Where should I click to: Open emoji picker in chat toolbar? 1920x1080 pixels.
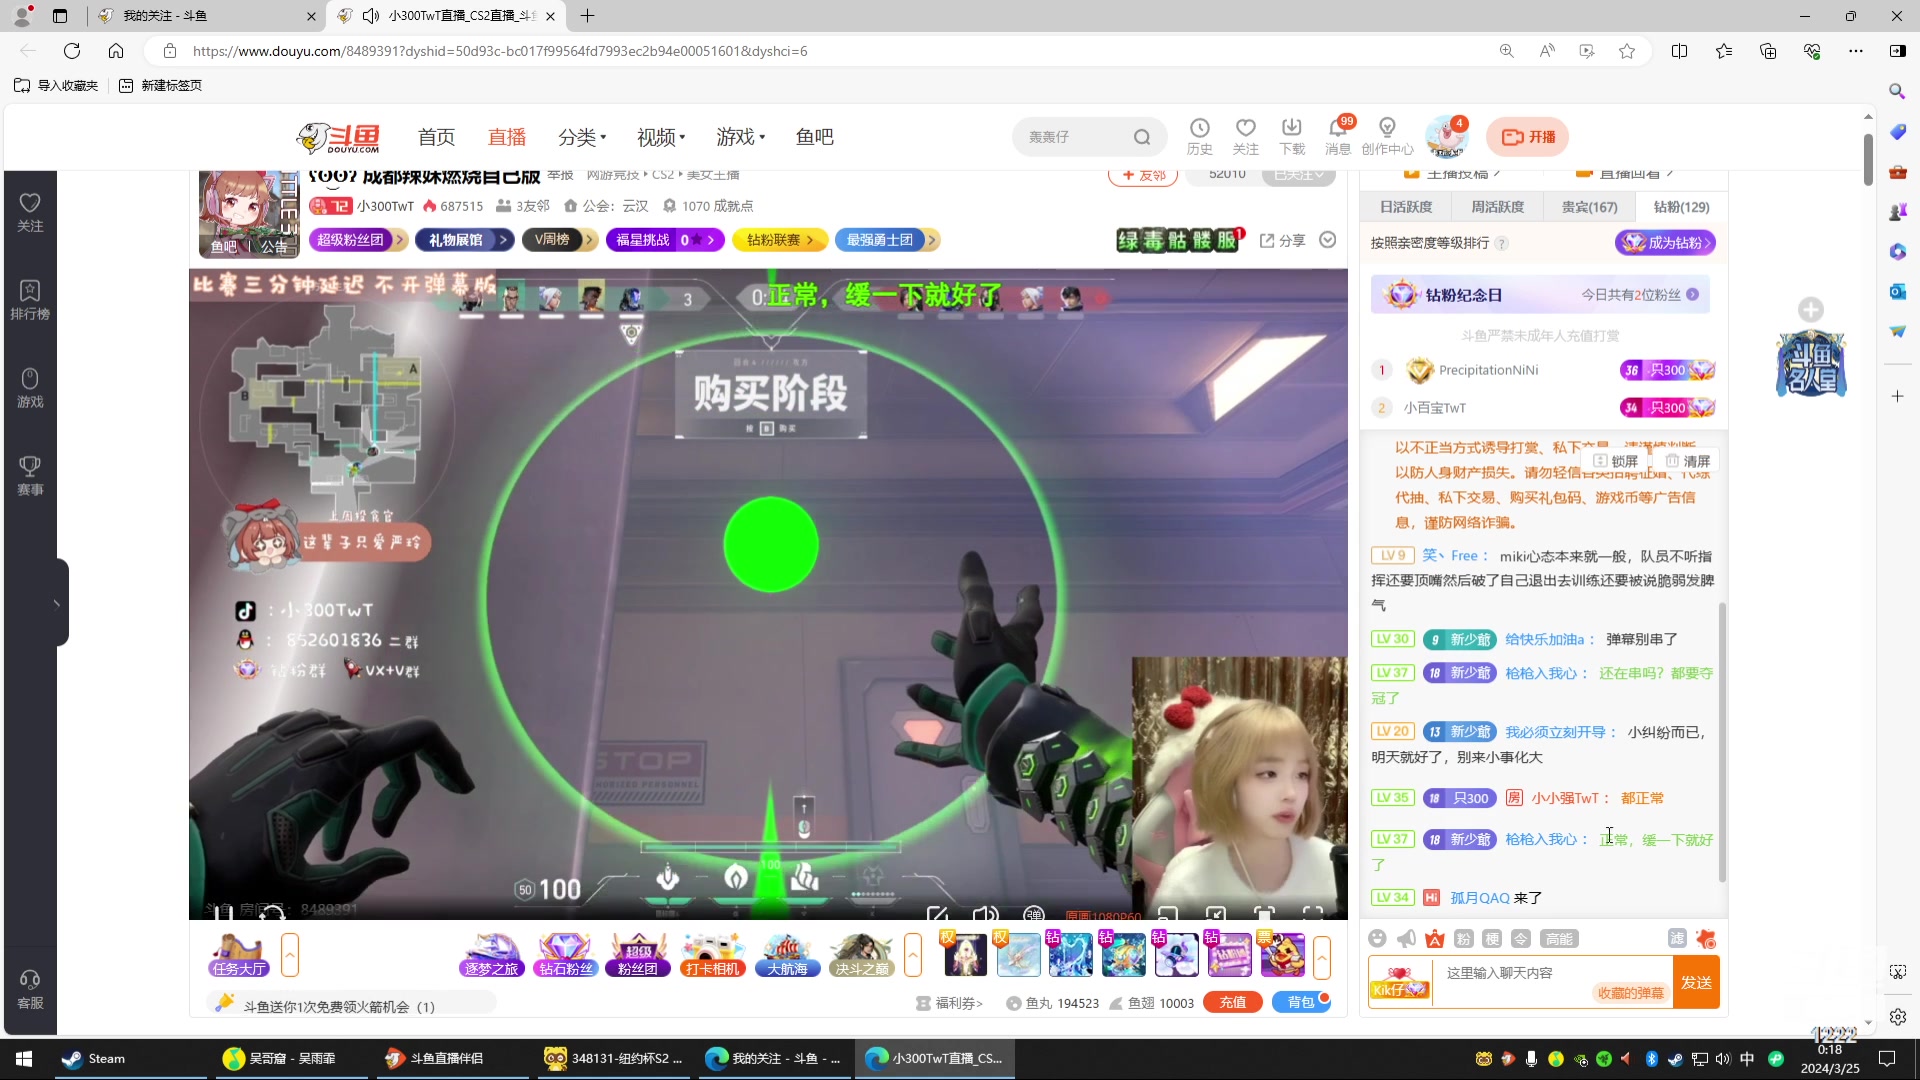[x=1377, y=938]
